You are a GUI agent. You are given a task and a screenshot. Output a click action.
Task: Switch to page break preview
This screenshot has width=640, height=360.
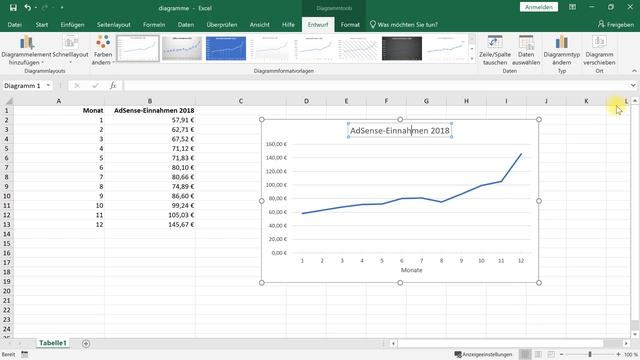click(551, 354)
